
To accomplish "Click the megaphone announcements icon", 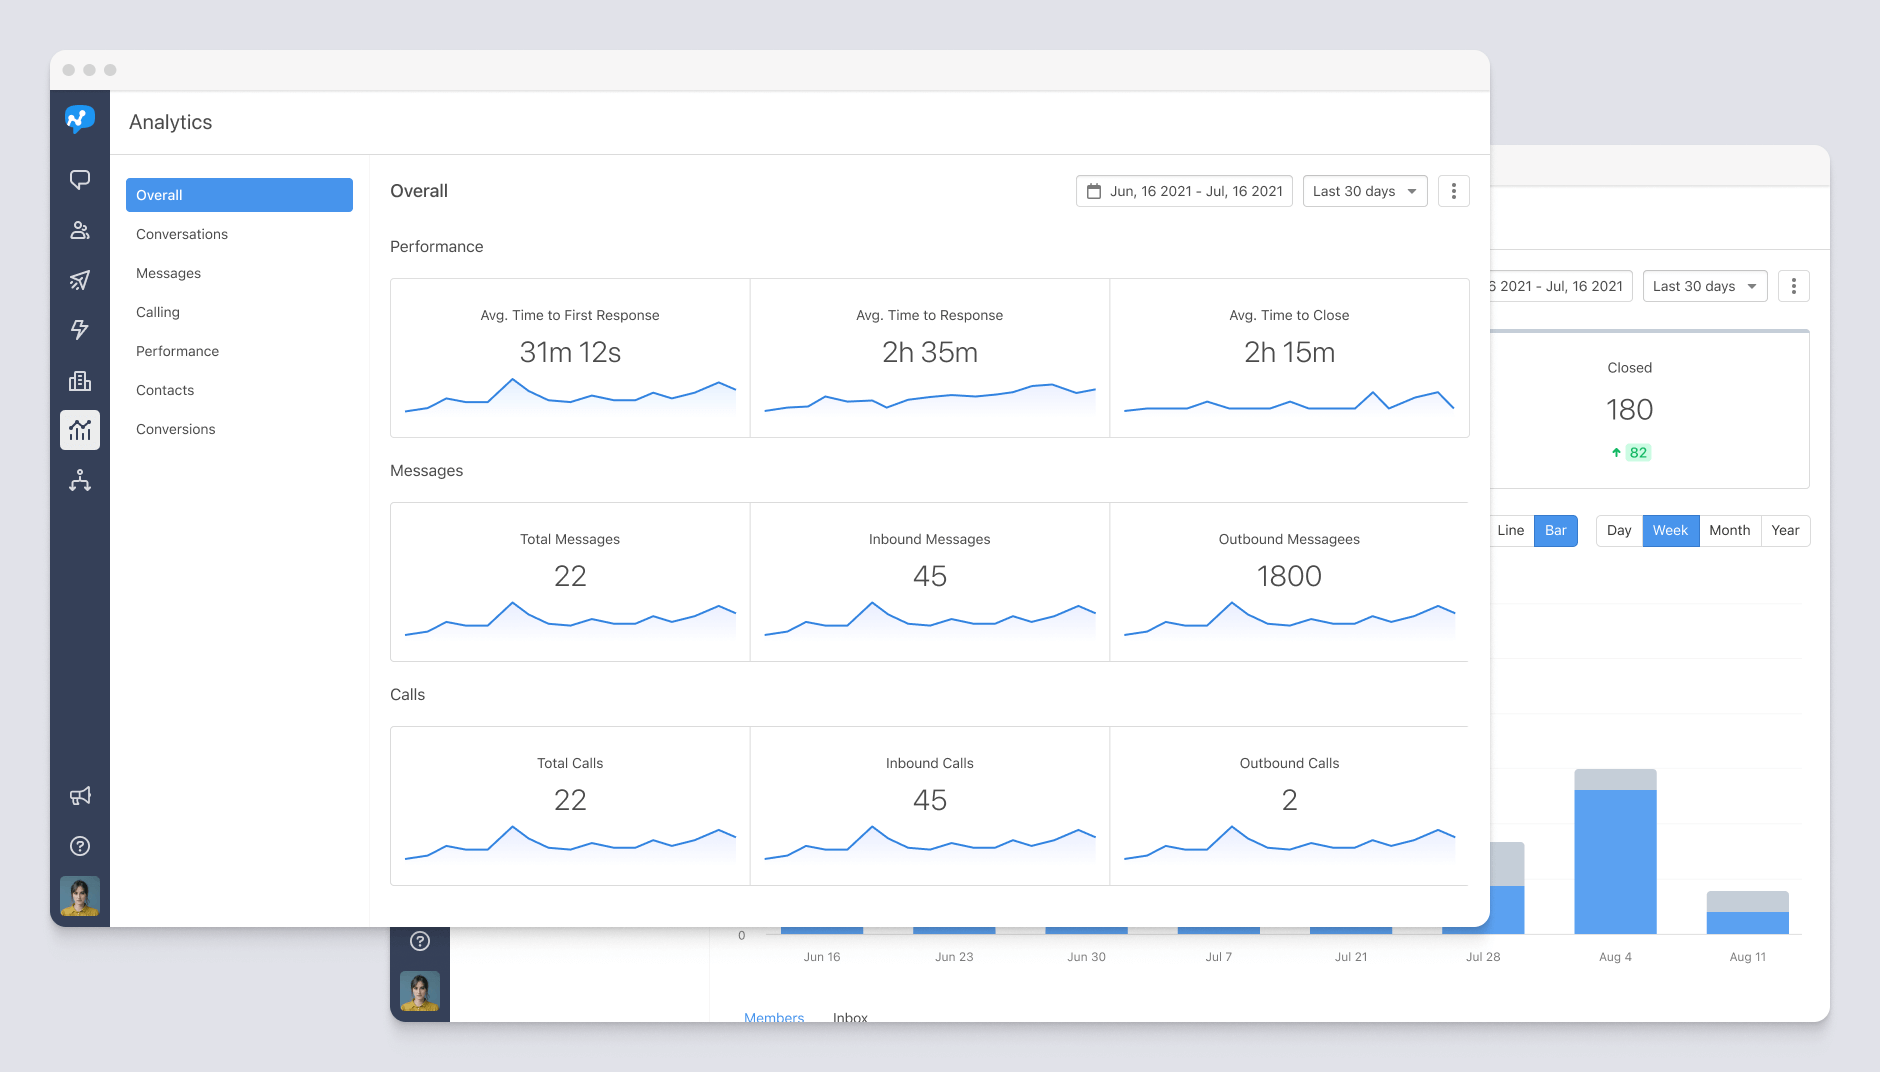I will 80,795.
